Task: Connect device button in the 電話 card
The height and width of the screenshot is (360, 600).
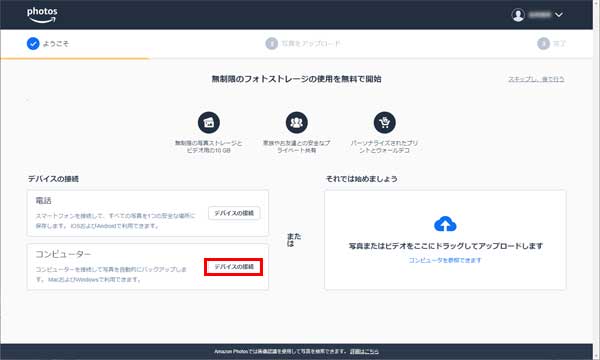Action: coord(234,213)
